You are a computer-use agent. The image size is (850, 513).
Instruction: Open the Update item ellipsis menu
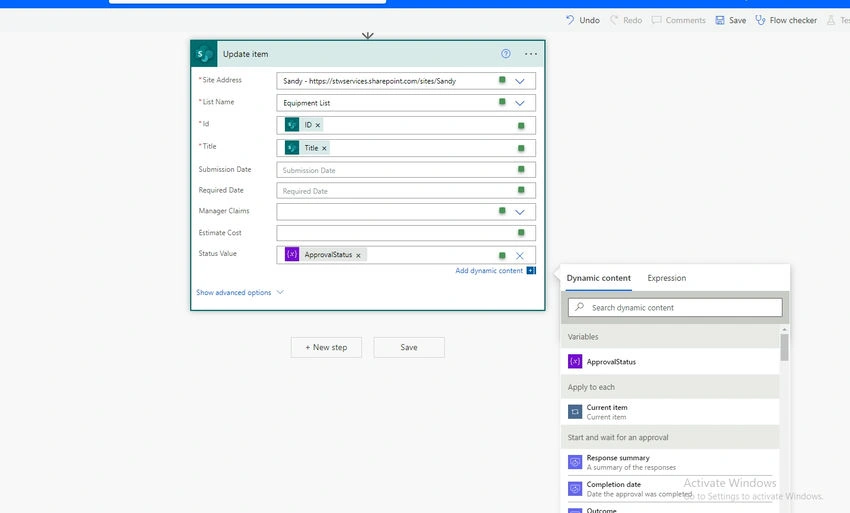tap(531, 54)
